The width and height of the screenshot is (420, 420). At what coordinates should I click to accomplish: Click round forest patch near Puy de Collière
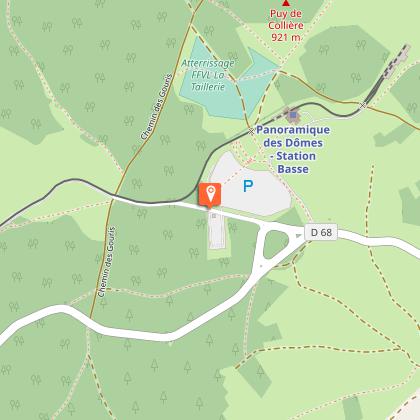pos(343,63)
